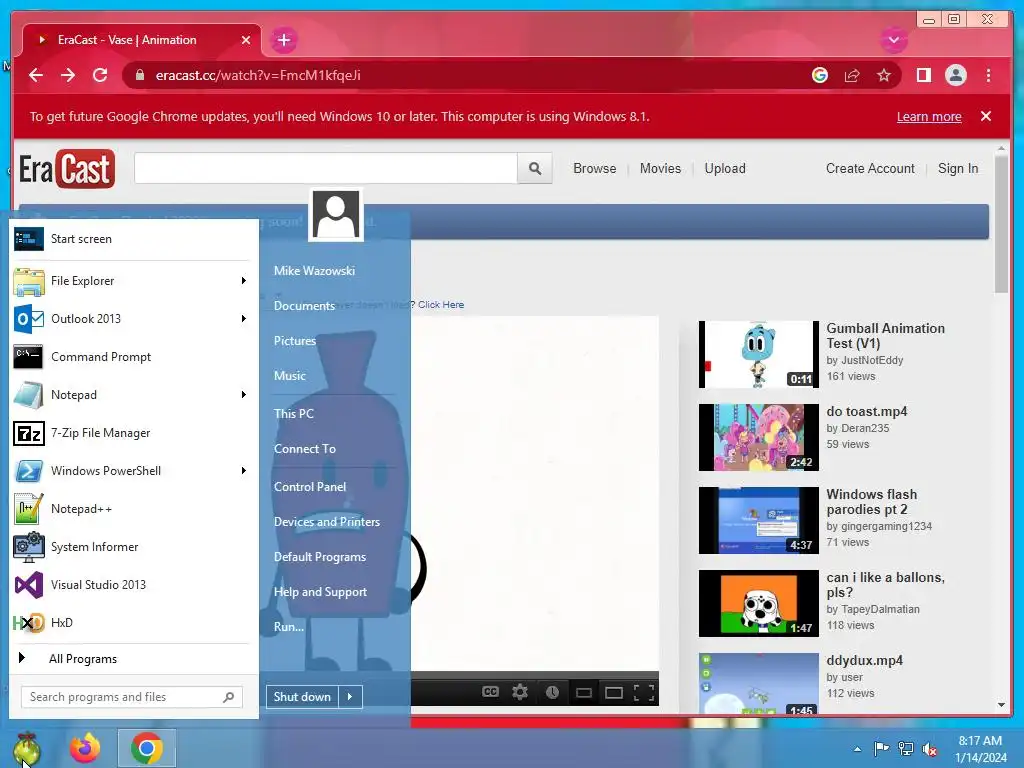
Task: Expand Outlook 2013 jump list arrow
Action: pyautogui.click(x=244, y=319)
